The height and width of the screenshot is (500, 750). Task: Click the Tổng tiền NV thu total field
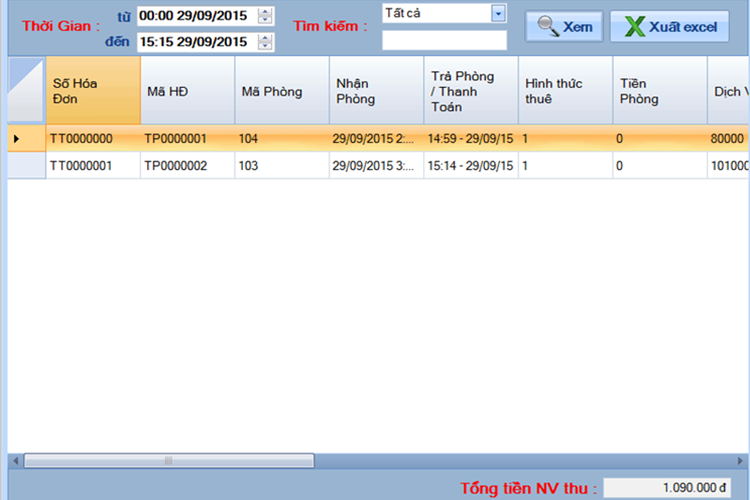[667, 488]
